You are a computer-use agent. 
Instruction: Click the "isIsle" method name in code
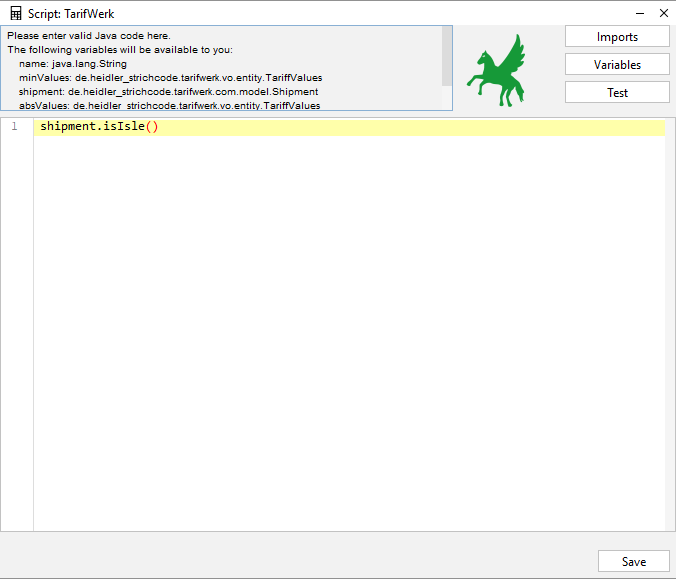point(124,127)
